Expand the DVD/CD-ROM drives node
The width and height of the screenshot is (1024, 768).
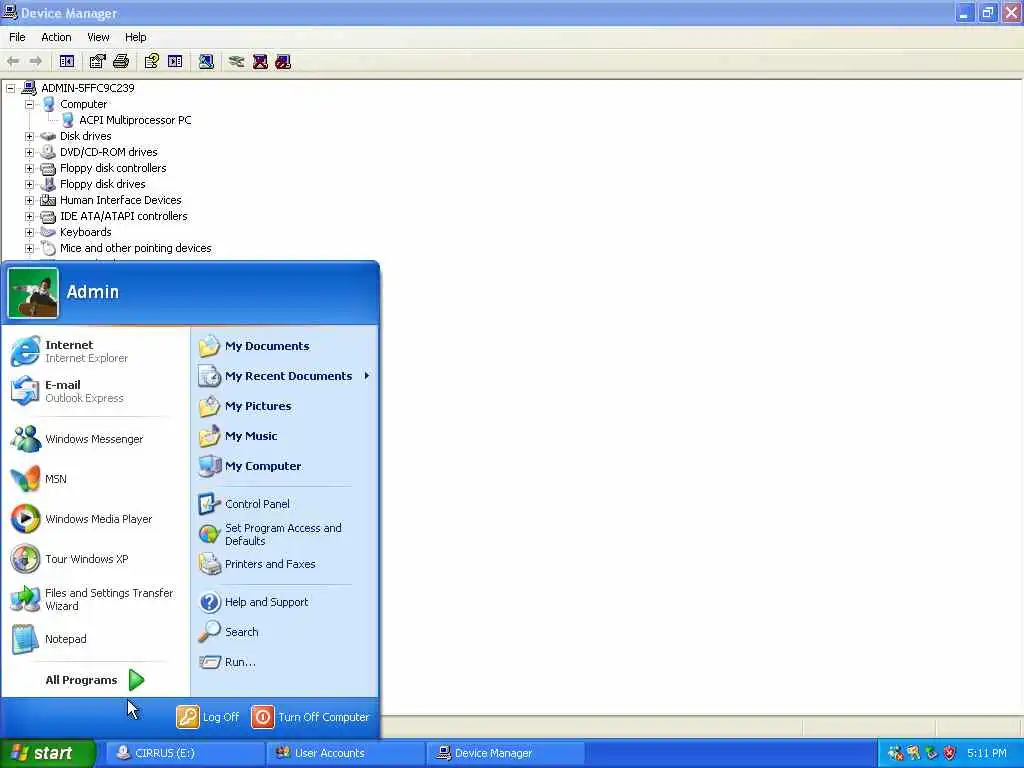pyautogui.click(x=29, y=152)
